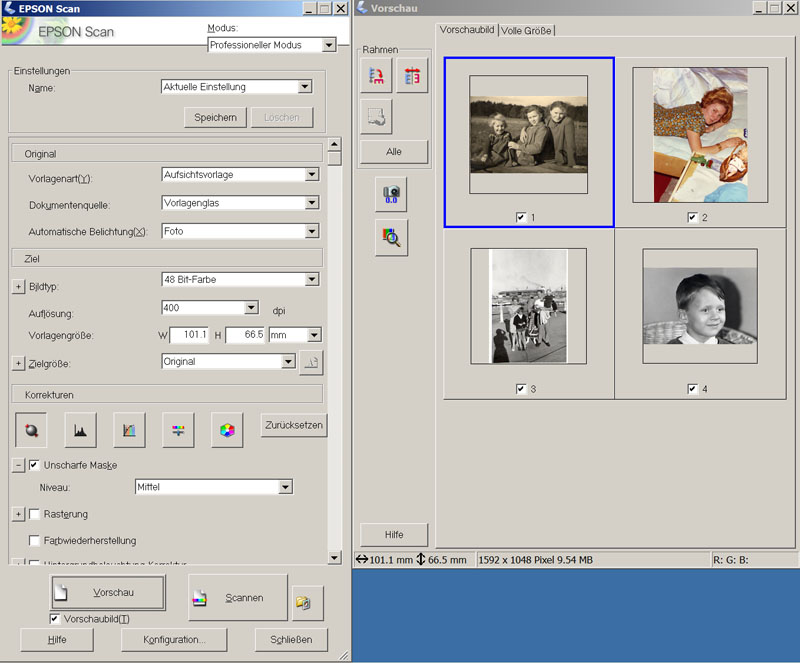Screen dimensions: 800x663
Task: Open the histogram adjustment under Korrekturen
Action: [x=80, y=430]
